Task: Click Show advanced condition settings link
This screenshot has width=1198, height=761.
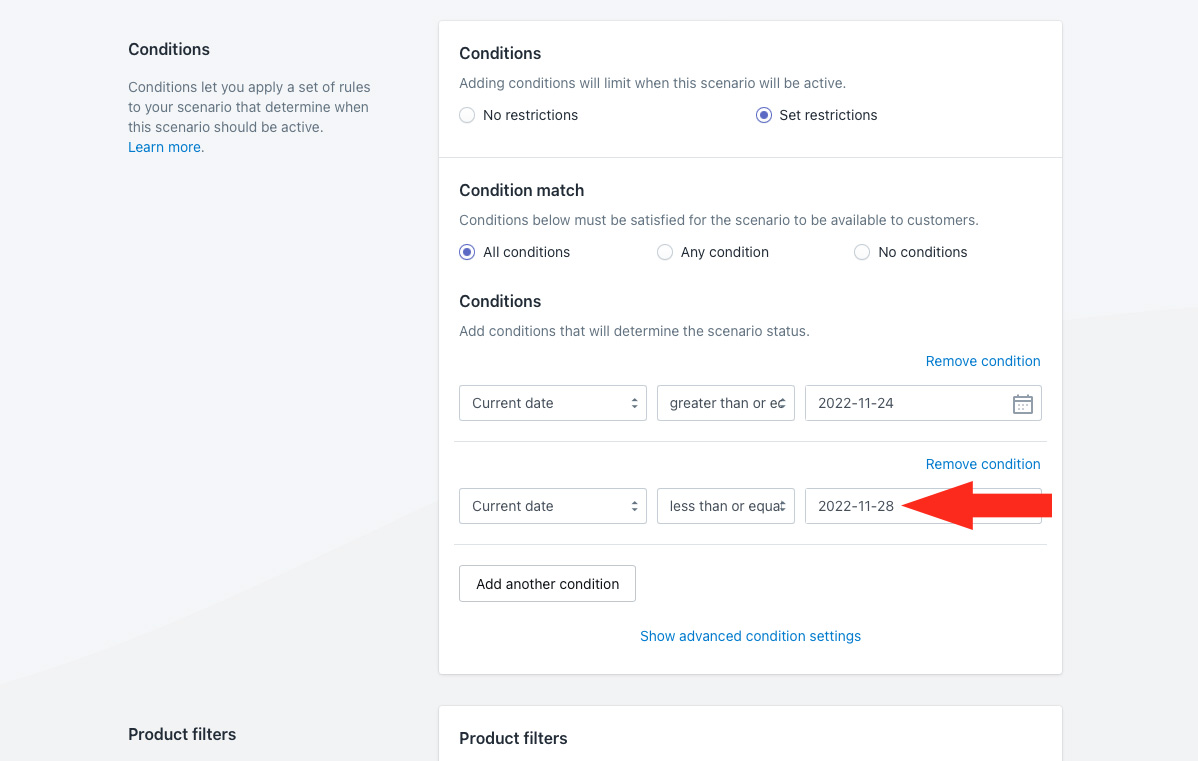Action: tap(750, 636)
